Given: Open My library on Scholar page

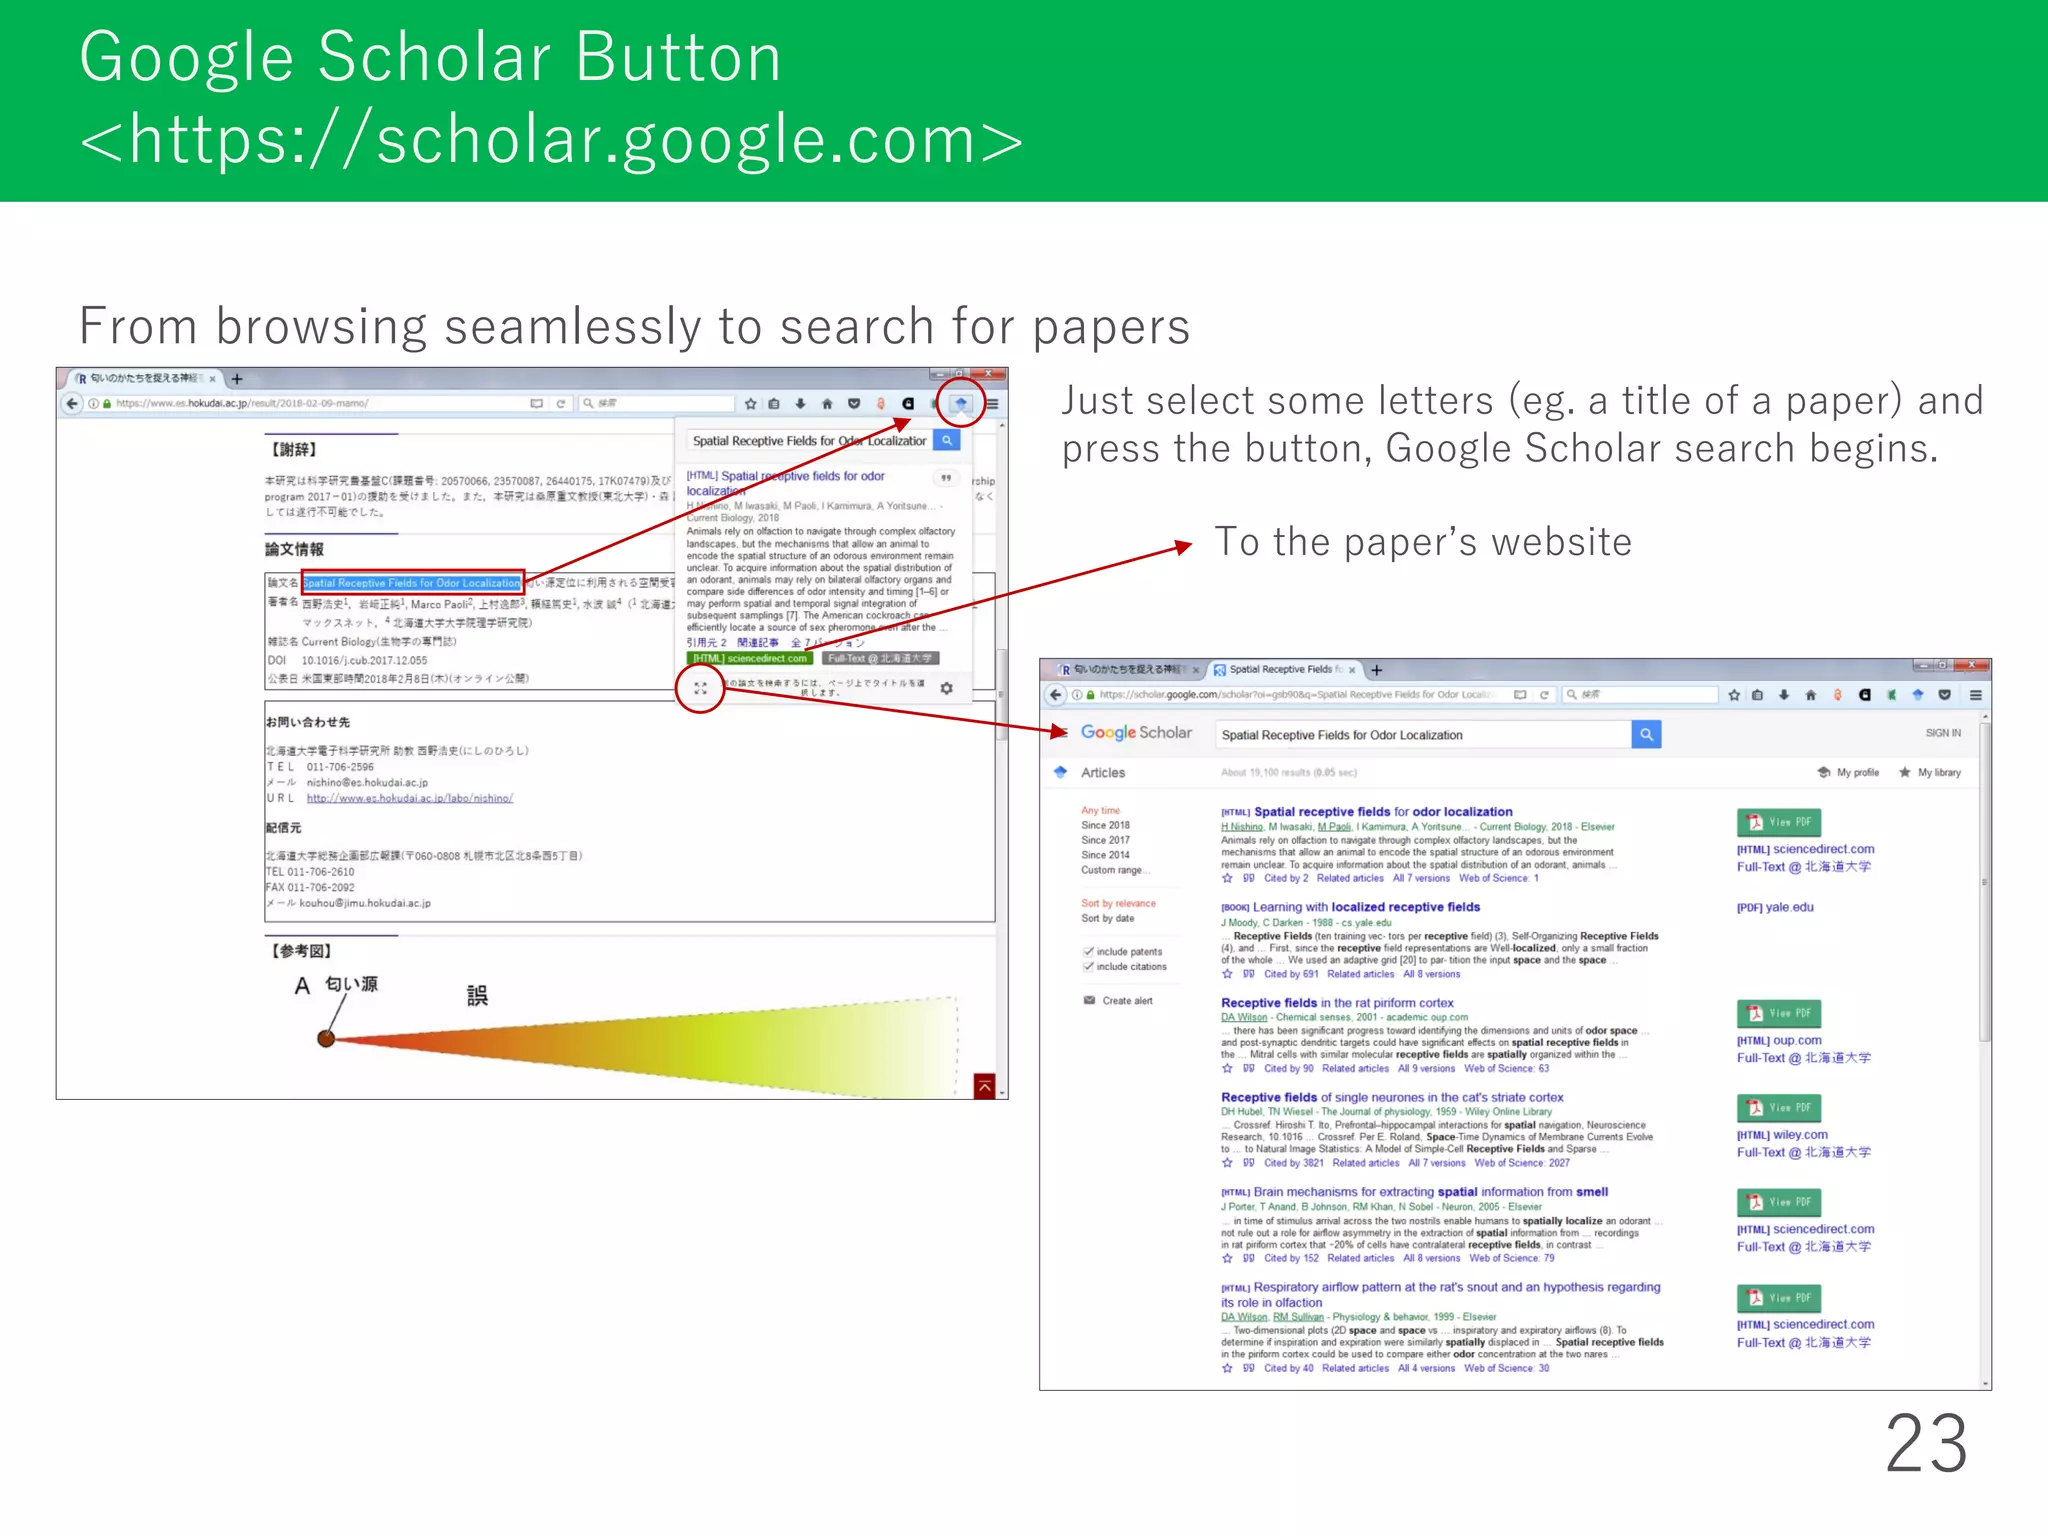Looking at the screenshot, I should point(1929,773).
